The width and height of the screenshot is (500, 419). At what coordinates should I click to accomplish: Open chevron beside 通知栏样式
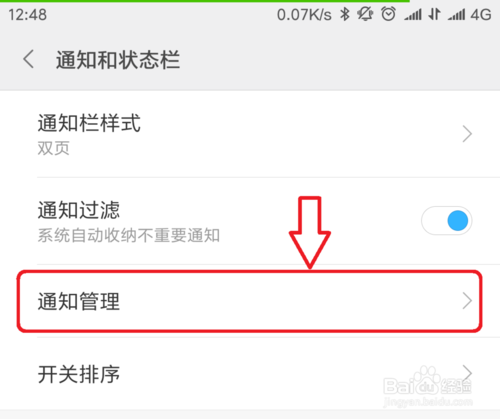tap(467, 134)
